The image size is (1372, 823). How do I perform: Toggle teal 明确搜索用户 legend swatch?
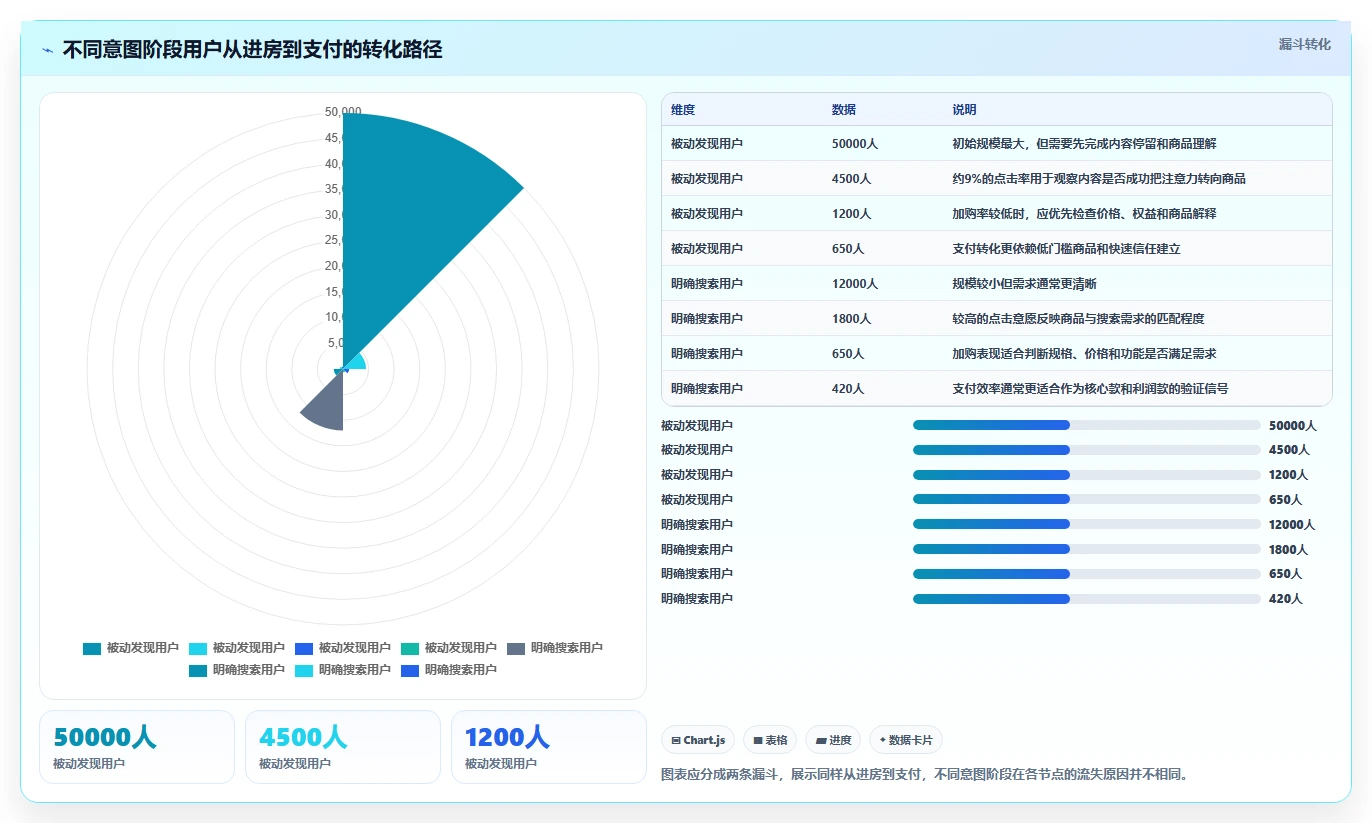point(198,670)
